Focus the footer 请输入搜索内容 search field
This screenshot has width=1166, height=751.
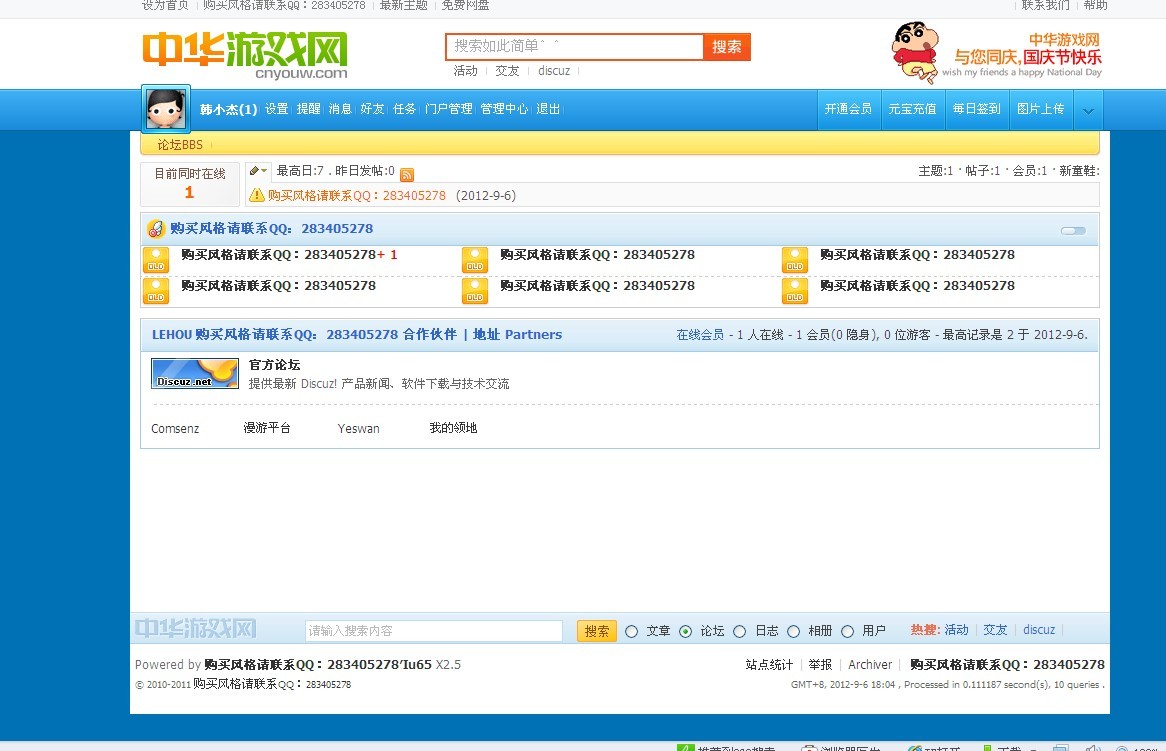coord(434,631)
